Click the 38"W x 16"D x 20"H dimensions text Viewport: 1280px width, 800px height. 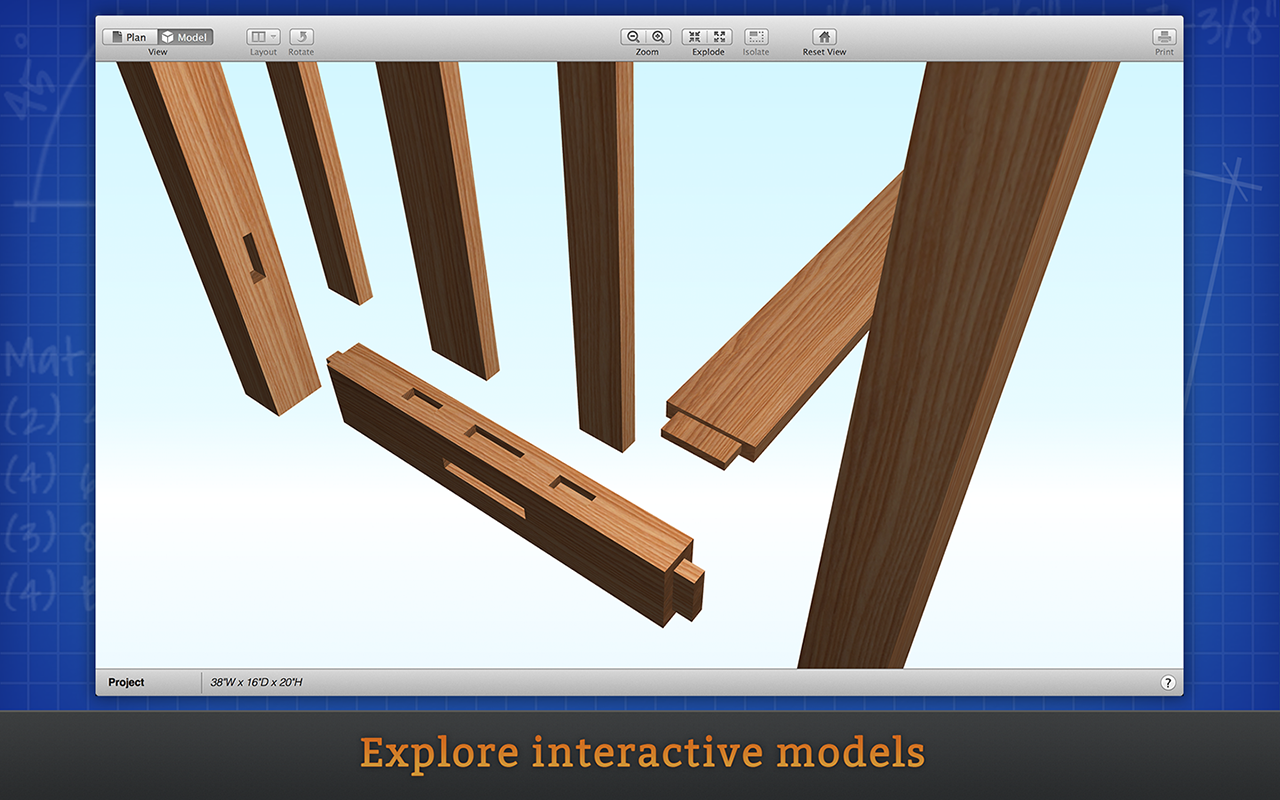[256, 683]
